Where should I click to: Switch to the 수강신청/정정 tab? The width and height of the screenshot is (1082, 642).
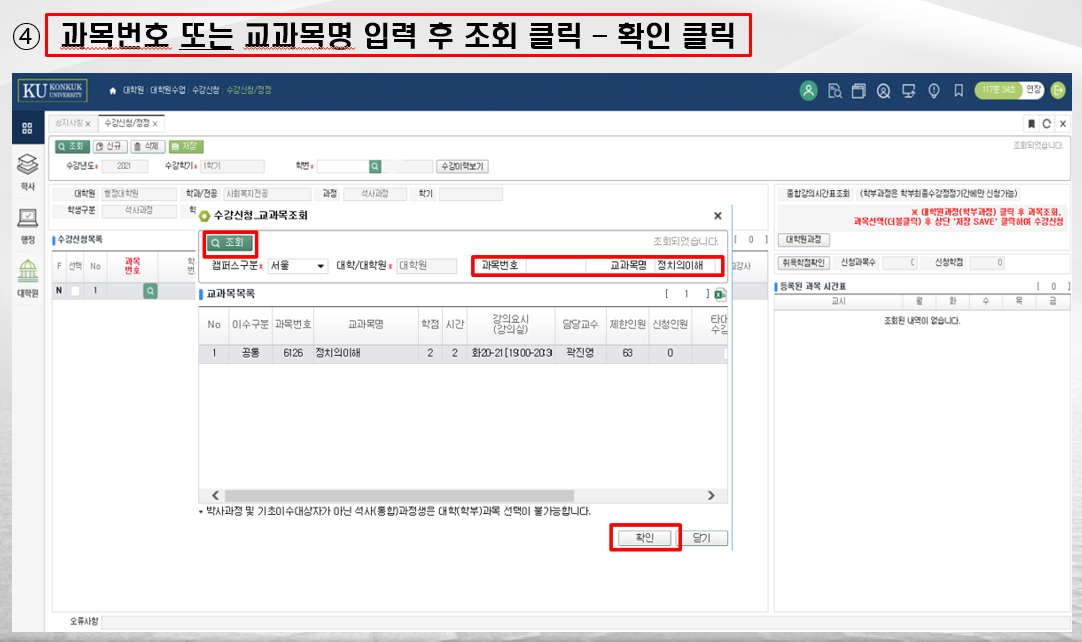[126, 123]
